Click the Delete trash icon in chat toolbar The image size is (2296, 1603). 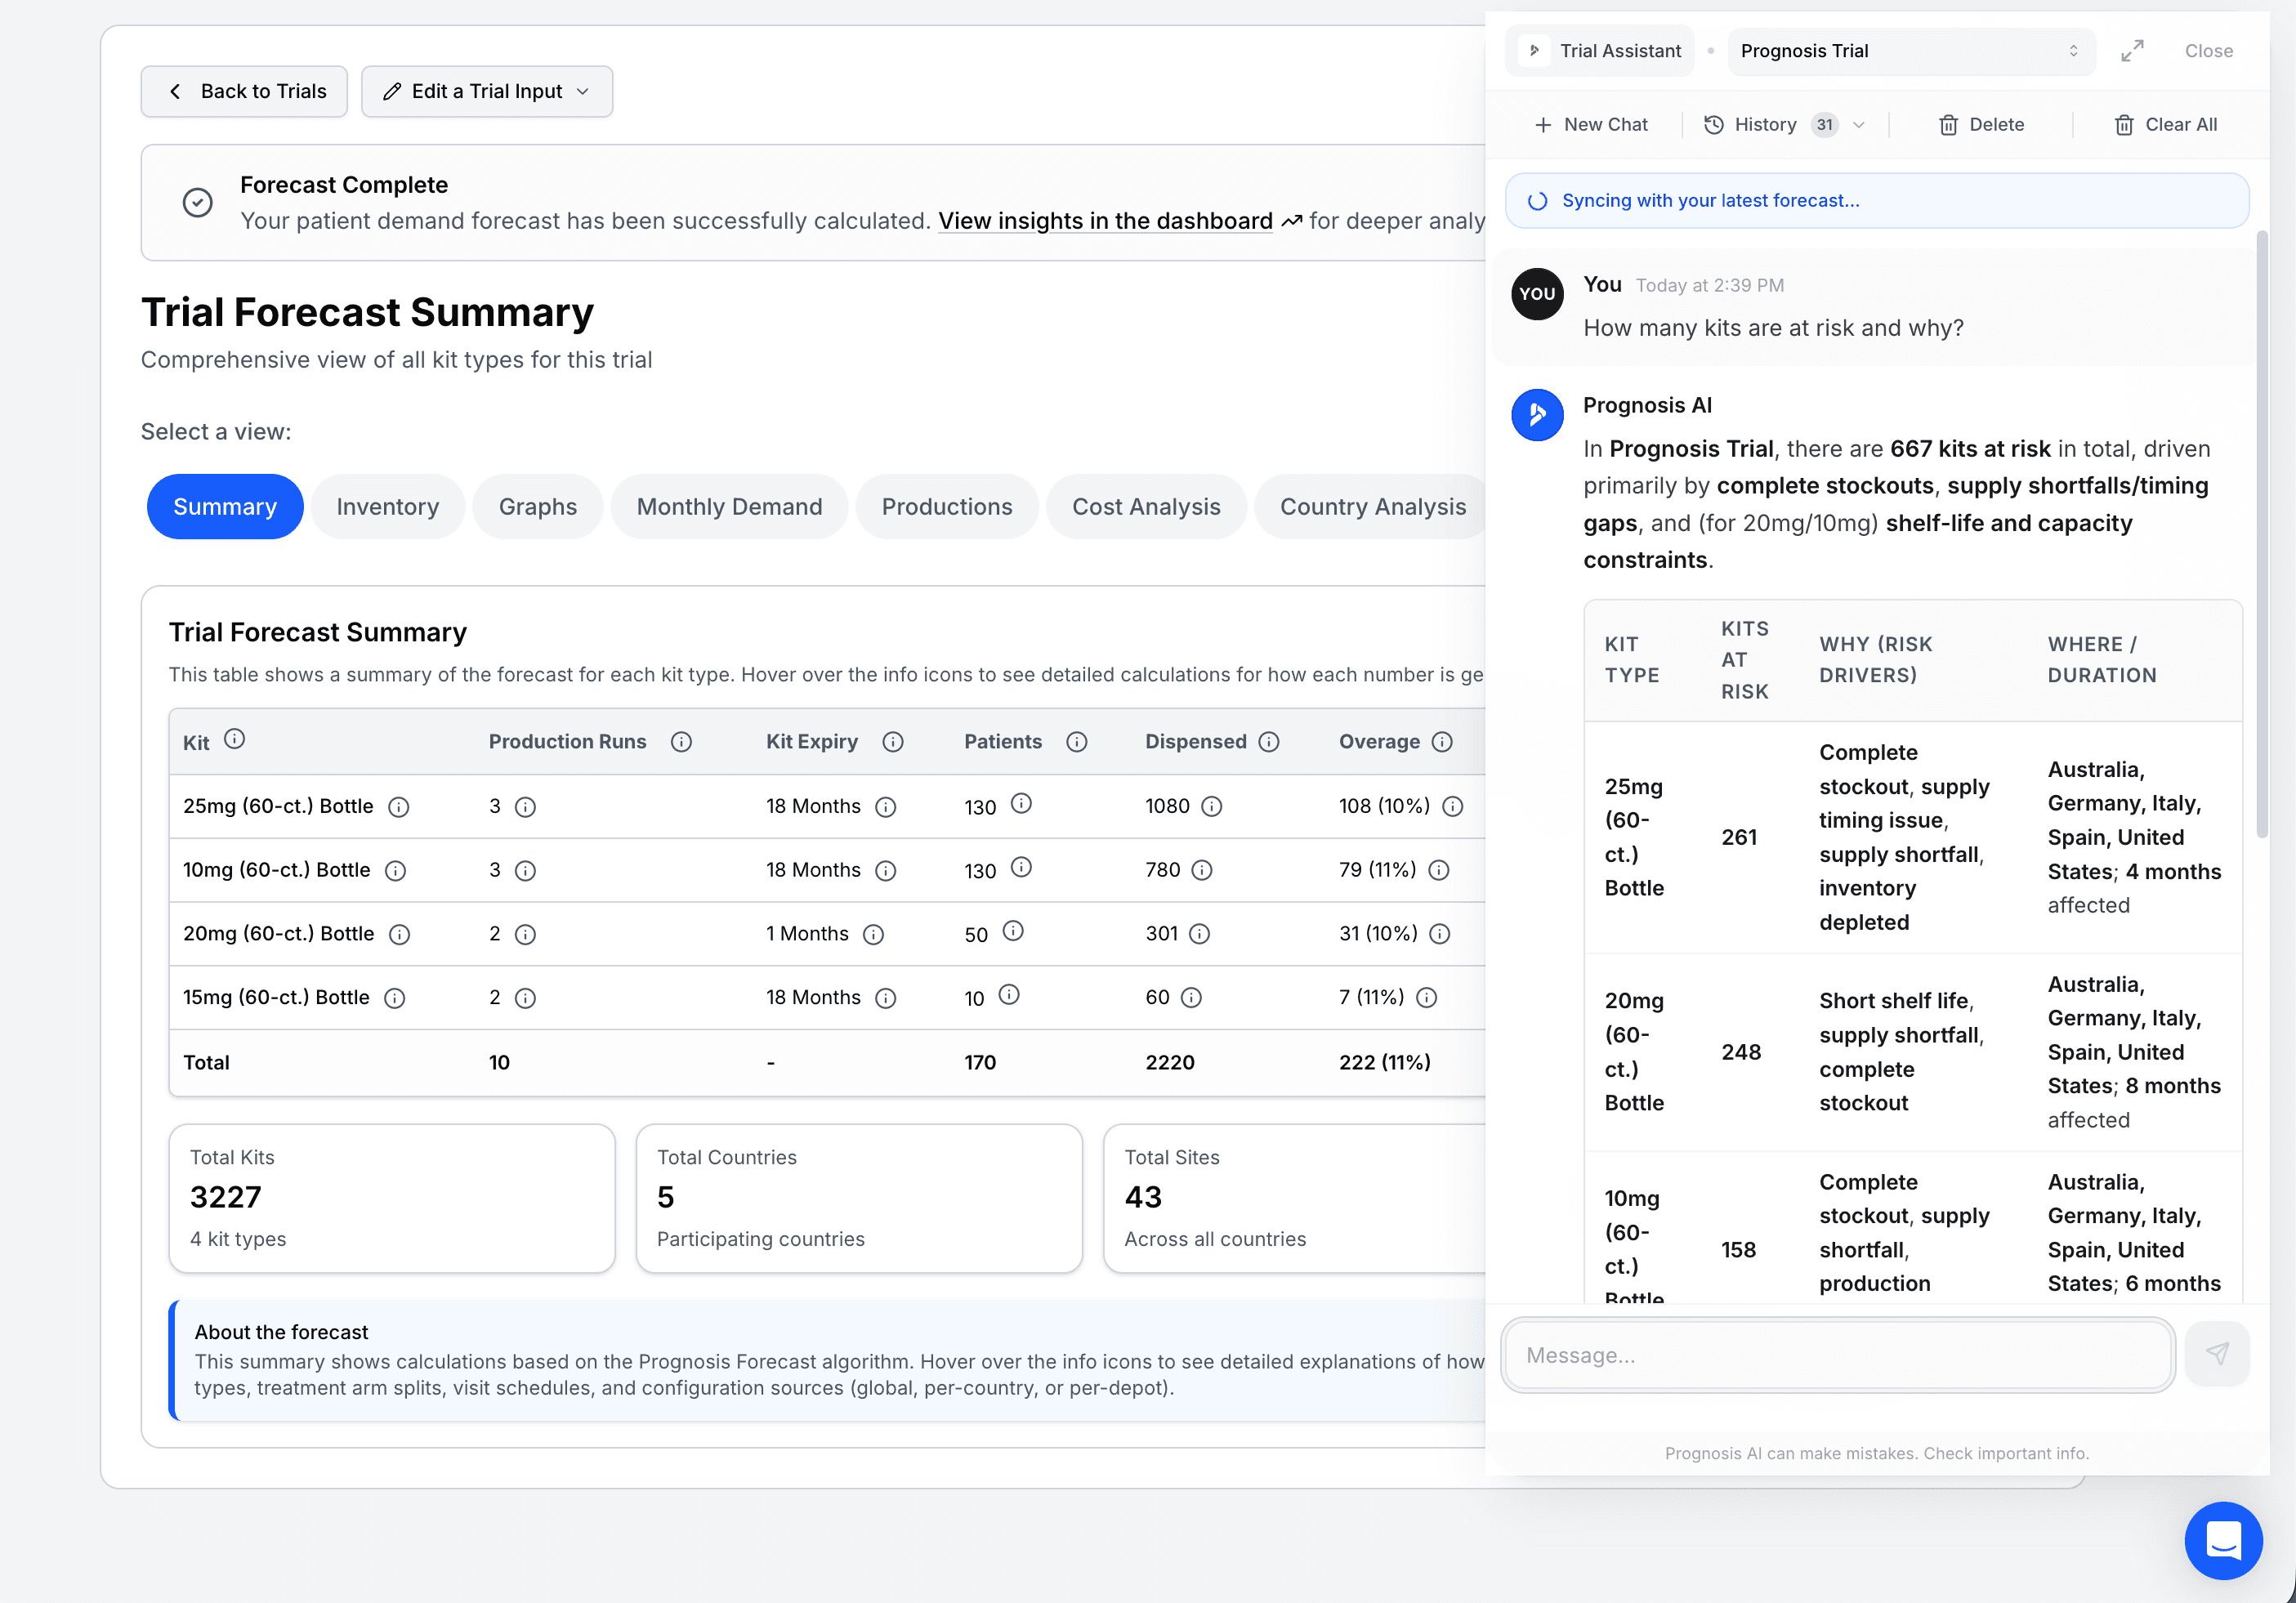pyautogui.click(x=1948, y=125)
